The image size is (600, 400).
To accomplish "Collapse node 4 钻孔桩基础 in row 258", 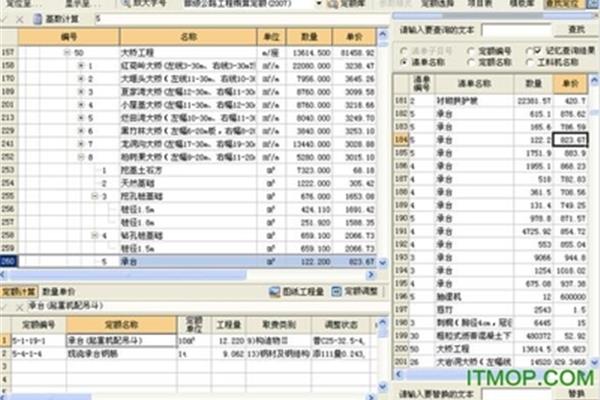I will point(95,235).
